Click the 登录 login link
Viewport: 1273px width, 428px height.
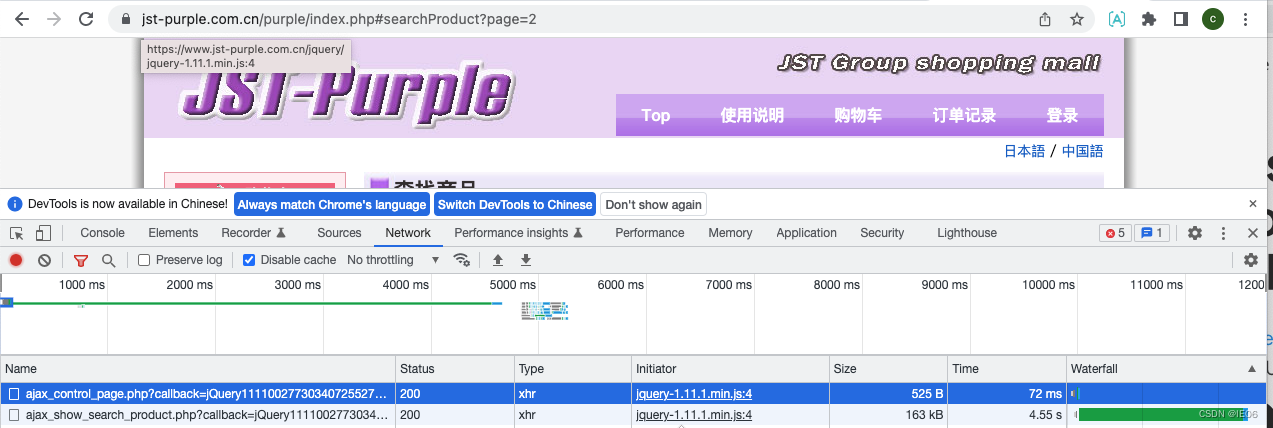[x=1062, y=115]
